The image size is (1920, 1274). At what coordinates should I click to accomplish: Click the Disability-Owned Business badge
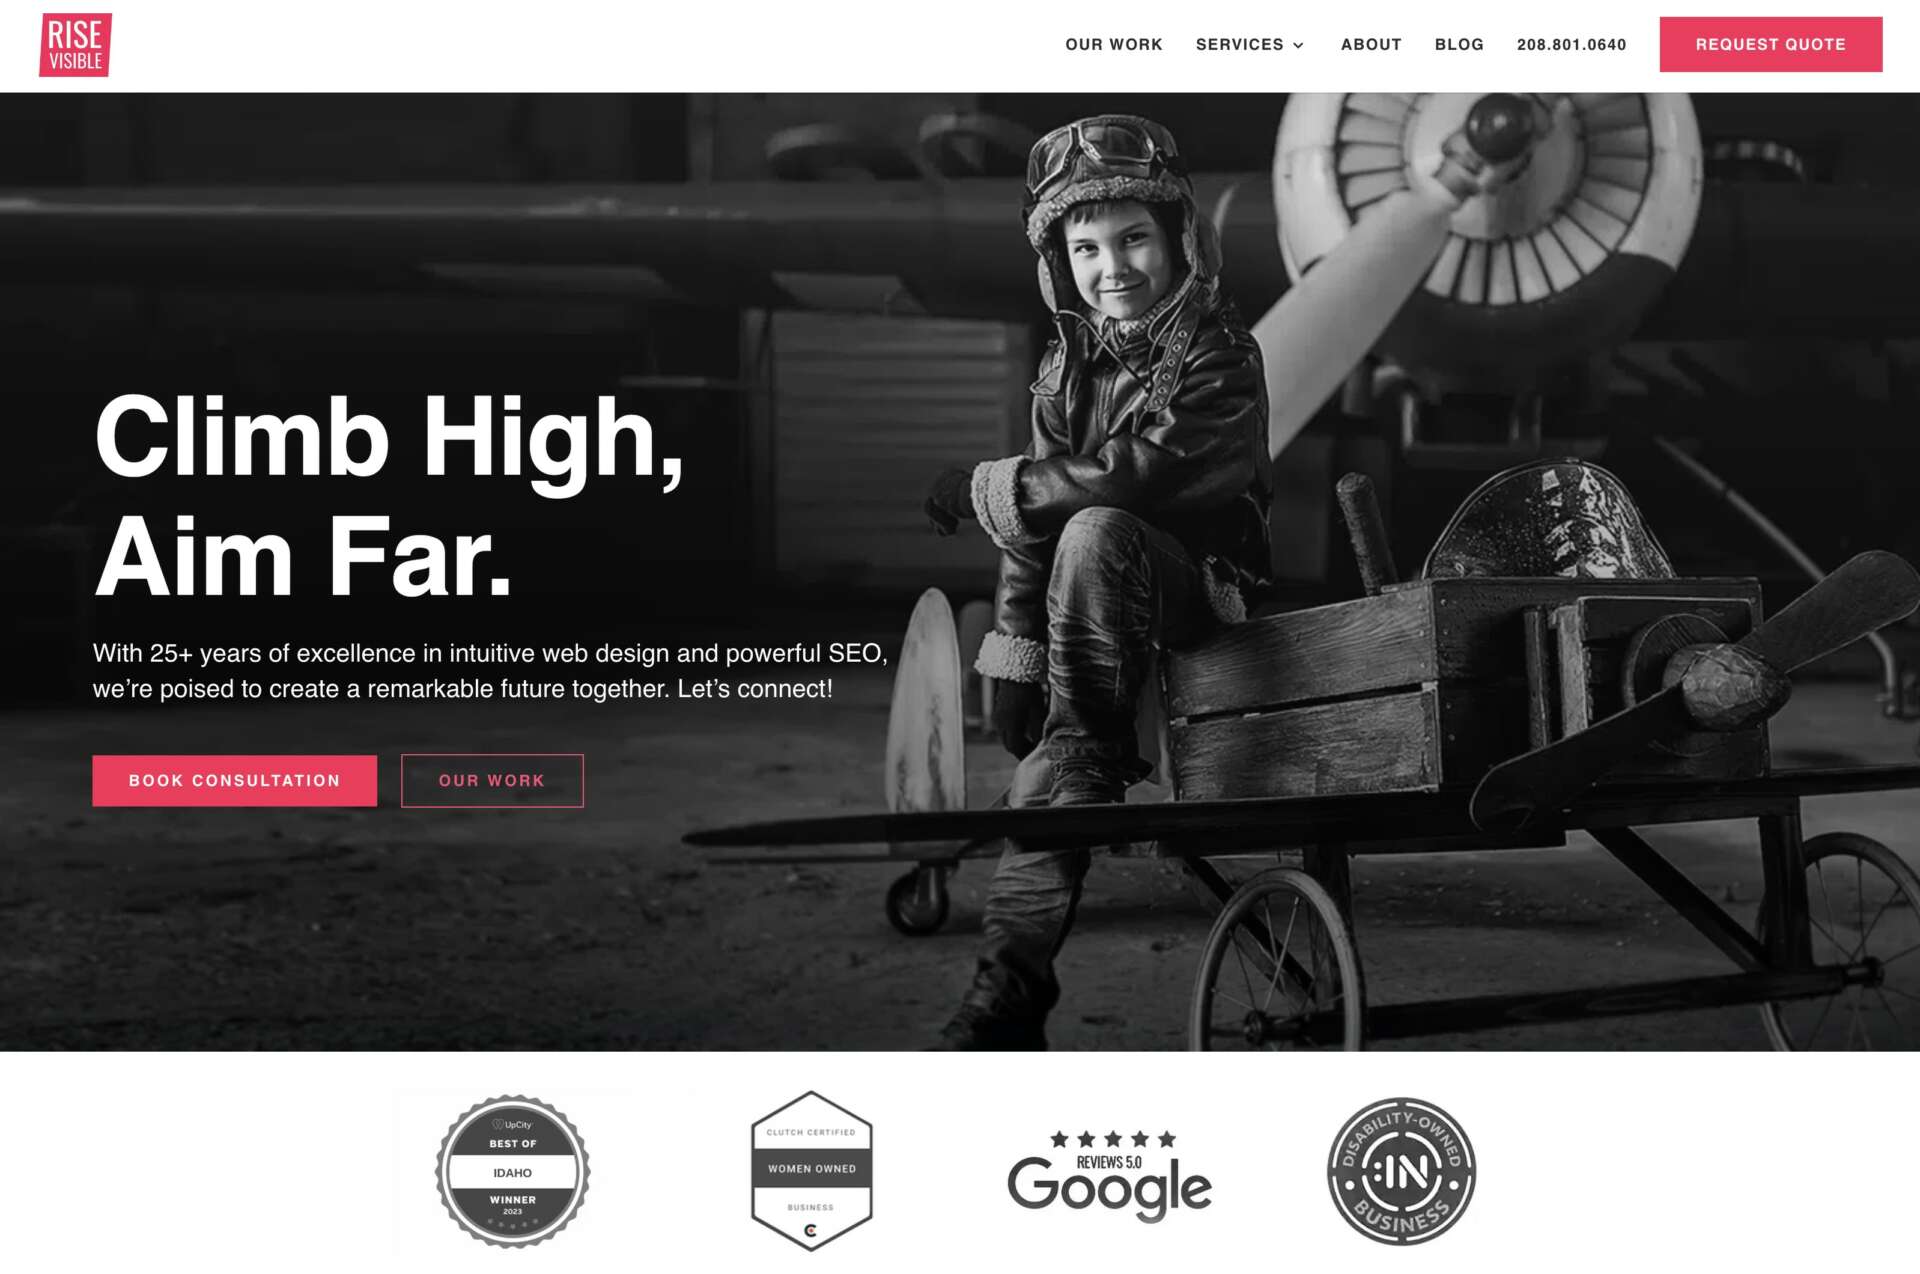coord(1401,1171)
